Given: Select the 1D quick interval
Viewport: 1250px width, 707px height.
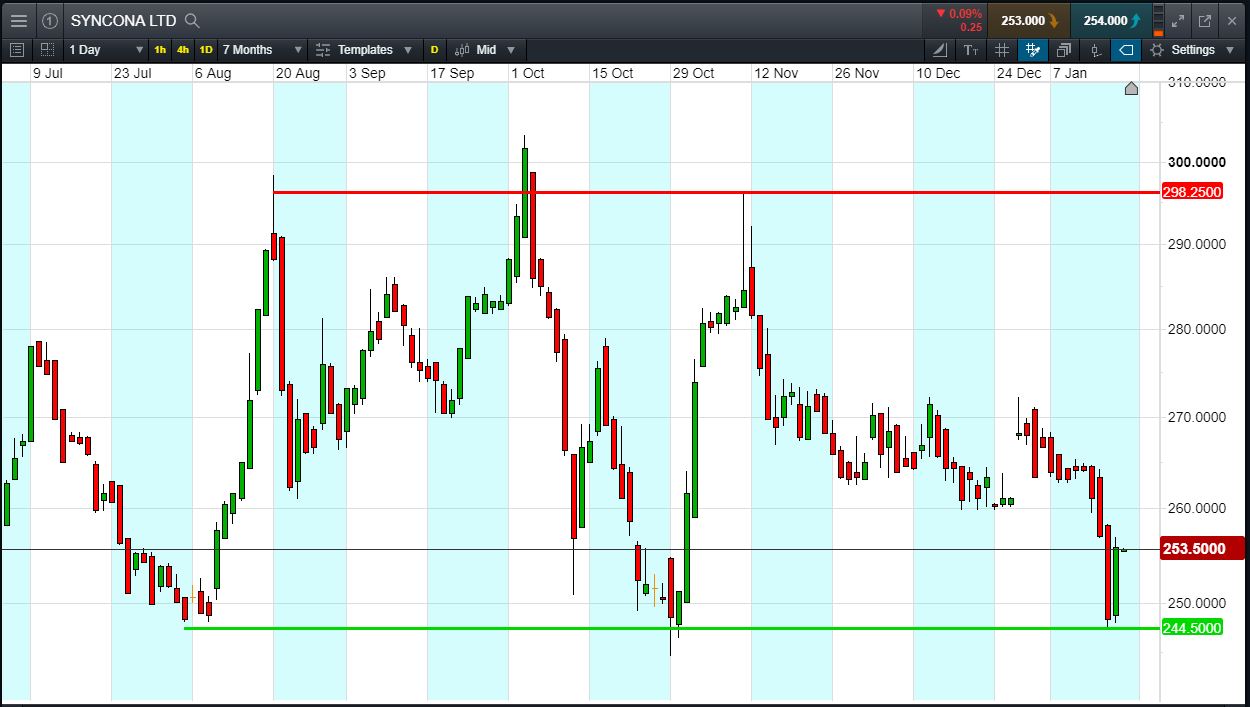Looking at the screenshot, I should 205,49.
